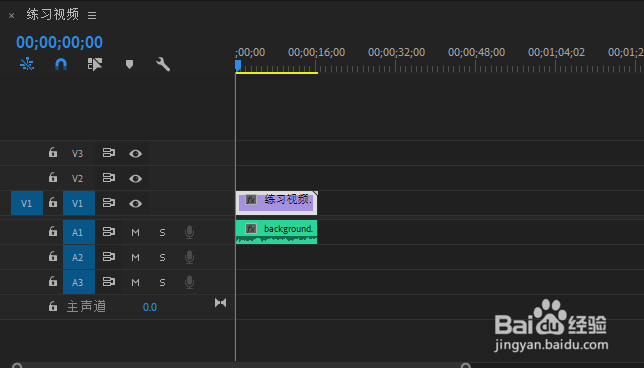Click the blue playhead marker

click(238, 65)
